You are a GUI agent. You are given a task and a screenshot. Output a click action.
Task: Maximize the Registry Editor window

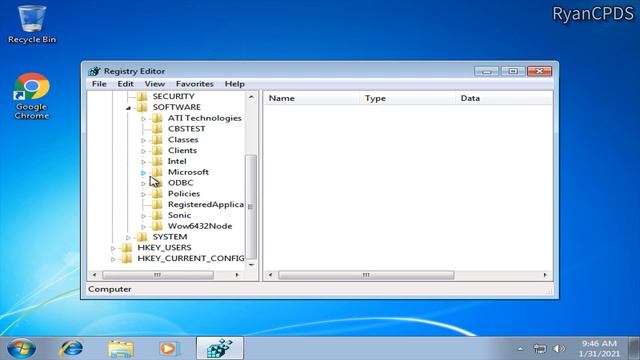[513, 71]
